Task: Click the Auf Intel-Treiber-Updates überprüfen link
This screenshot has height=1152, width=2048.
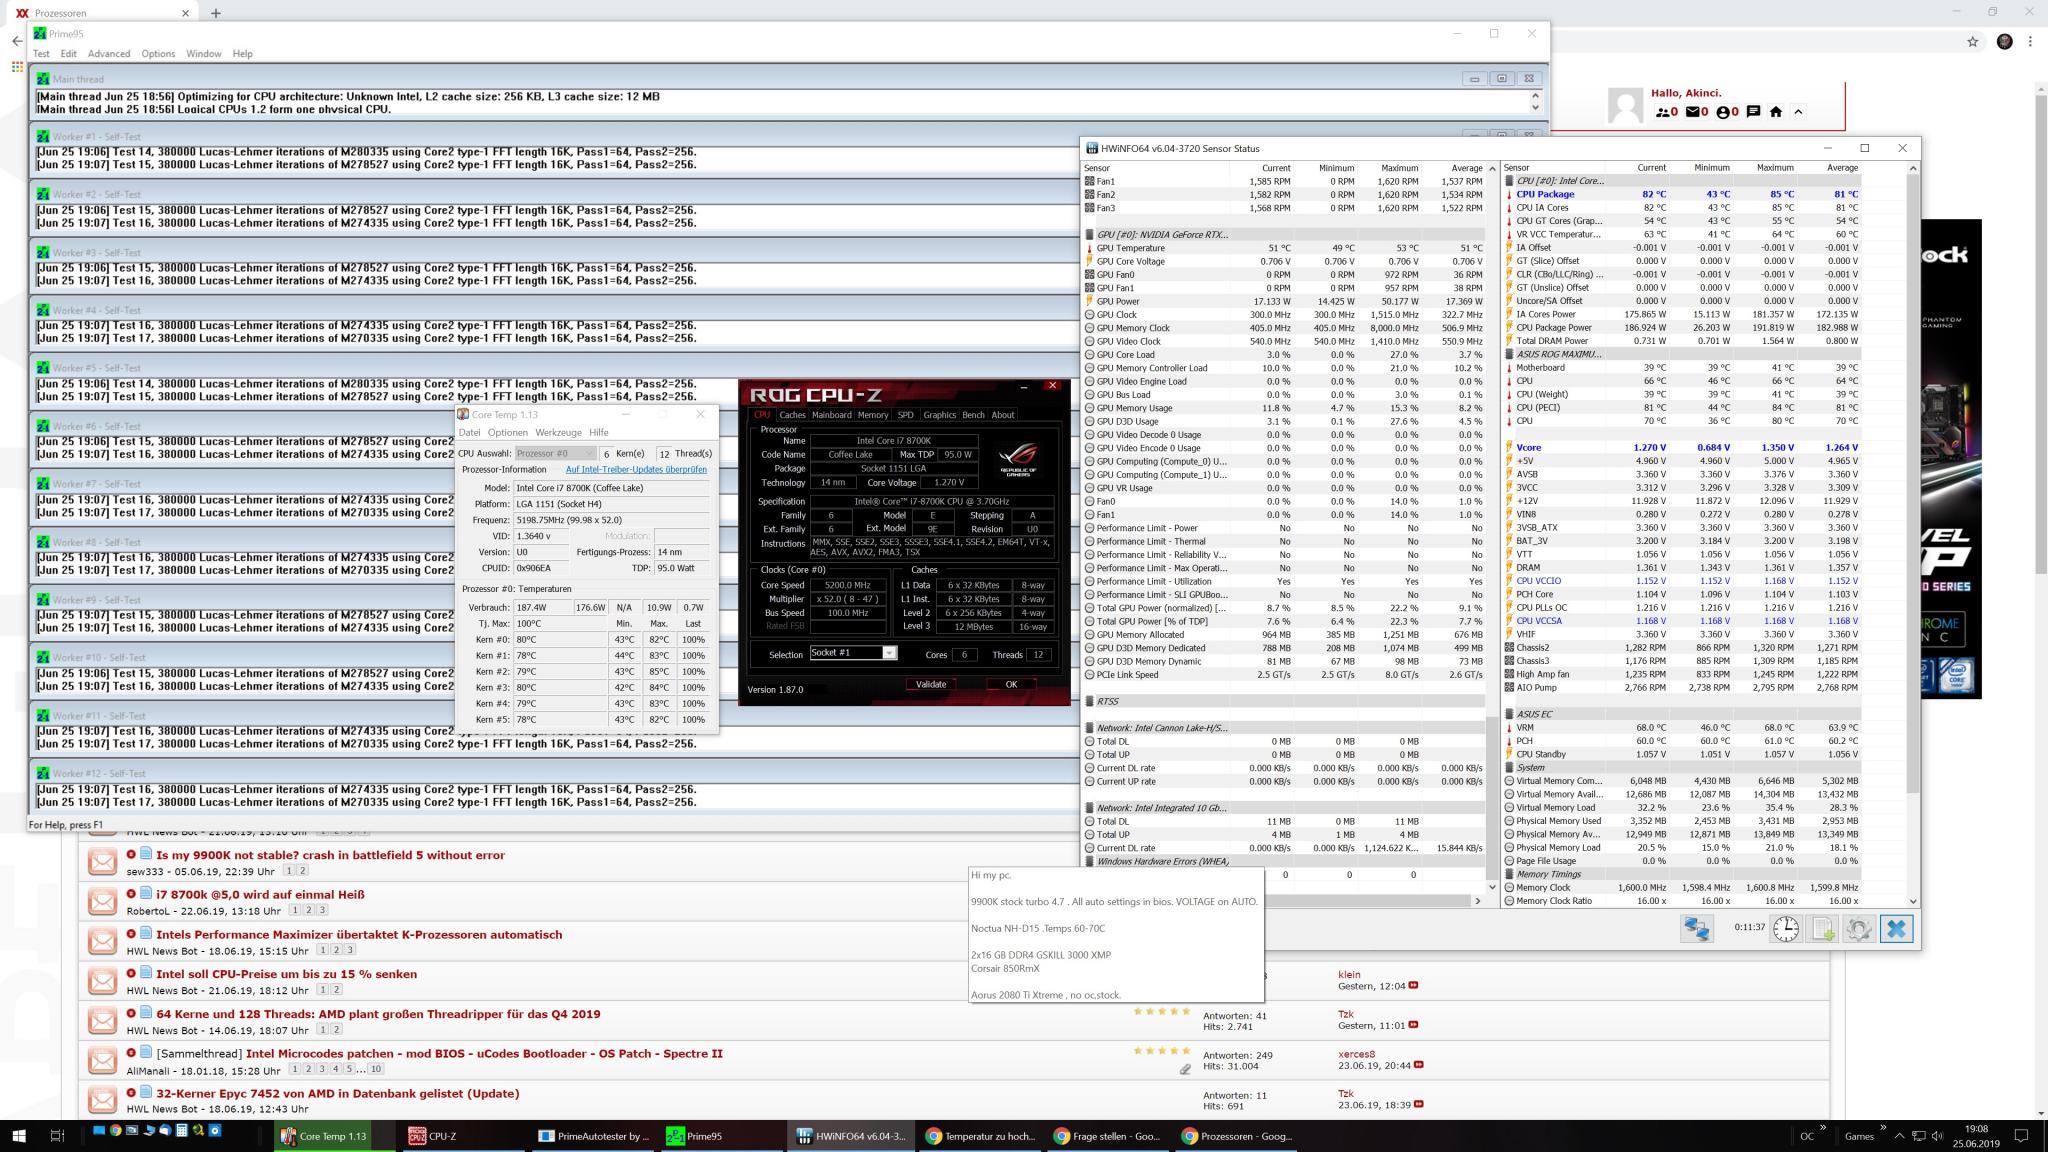Action: 636,469
